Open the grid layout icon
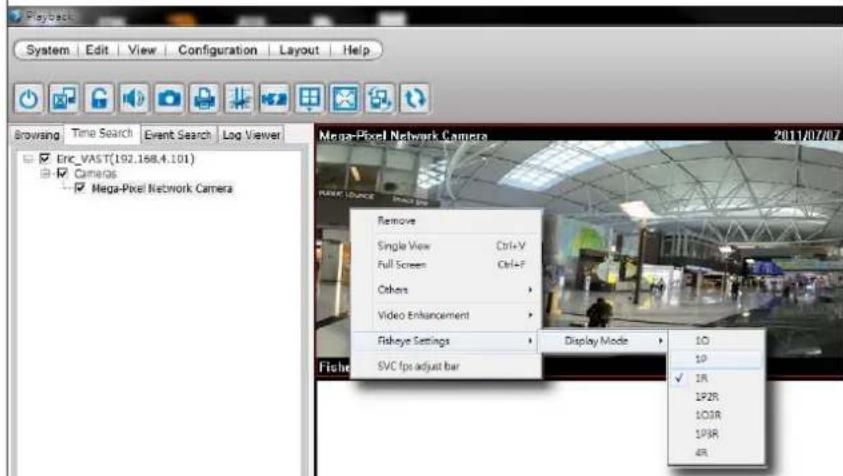 [310, 98]
